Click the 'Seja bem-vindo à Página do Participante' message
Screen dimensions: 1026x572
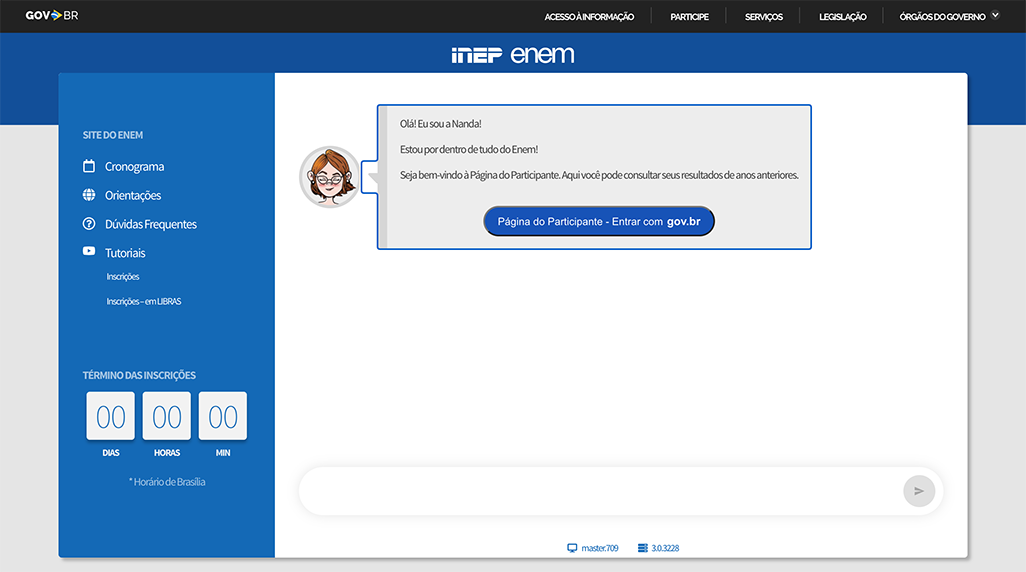pyautogui.click(x=599, y=175)
